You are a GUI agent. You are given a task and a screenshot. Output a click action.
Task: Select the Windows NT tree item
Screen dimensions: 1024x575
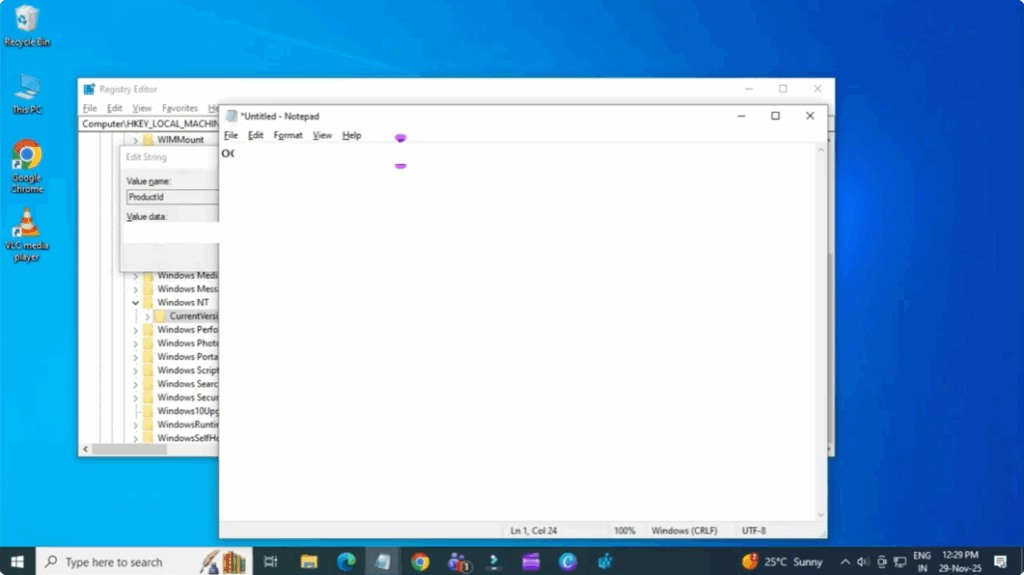tap(183, 303)
